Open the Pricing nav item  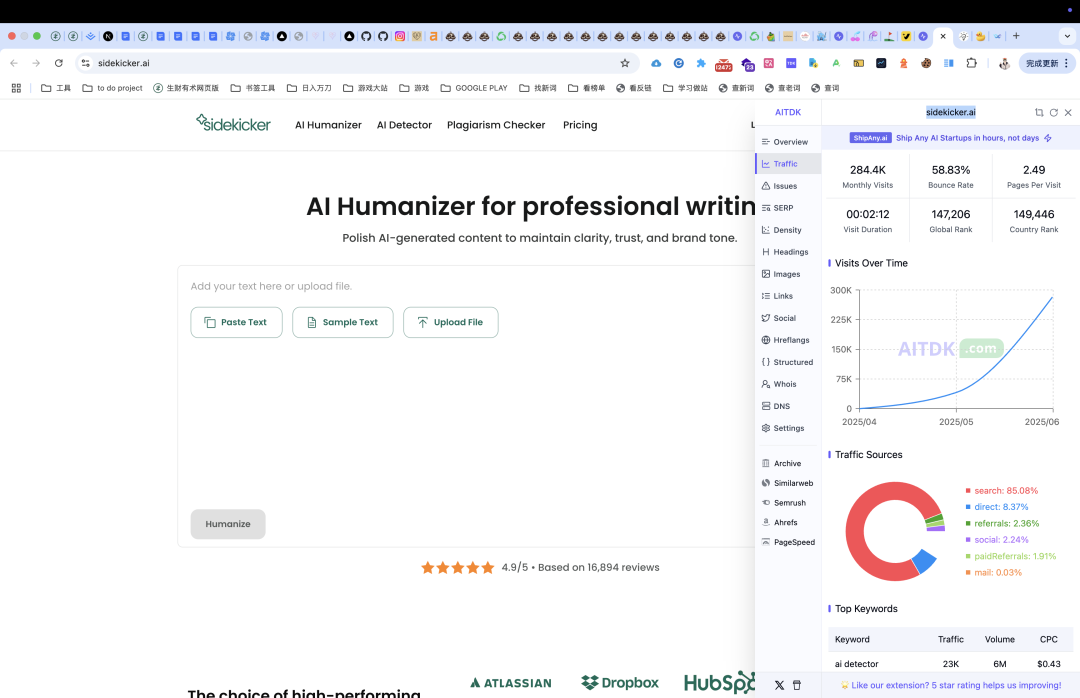point(580,125)
